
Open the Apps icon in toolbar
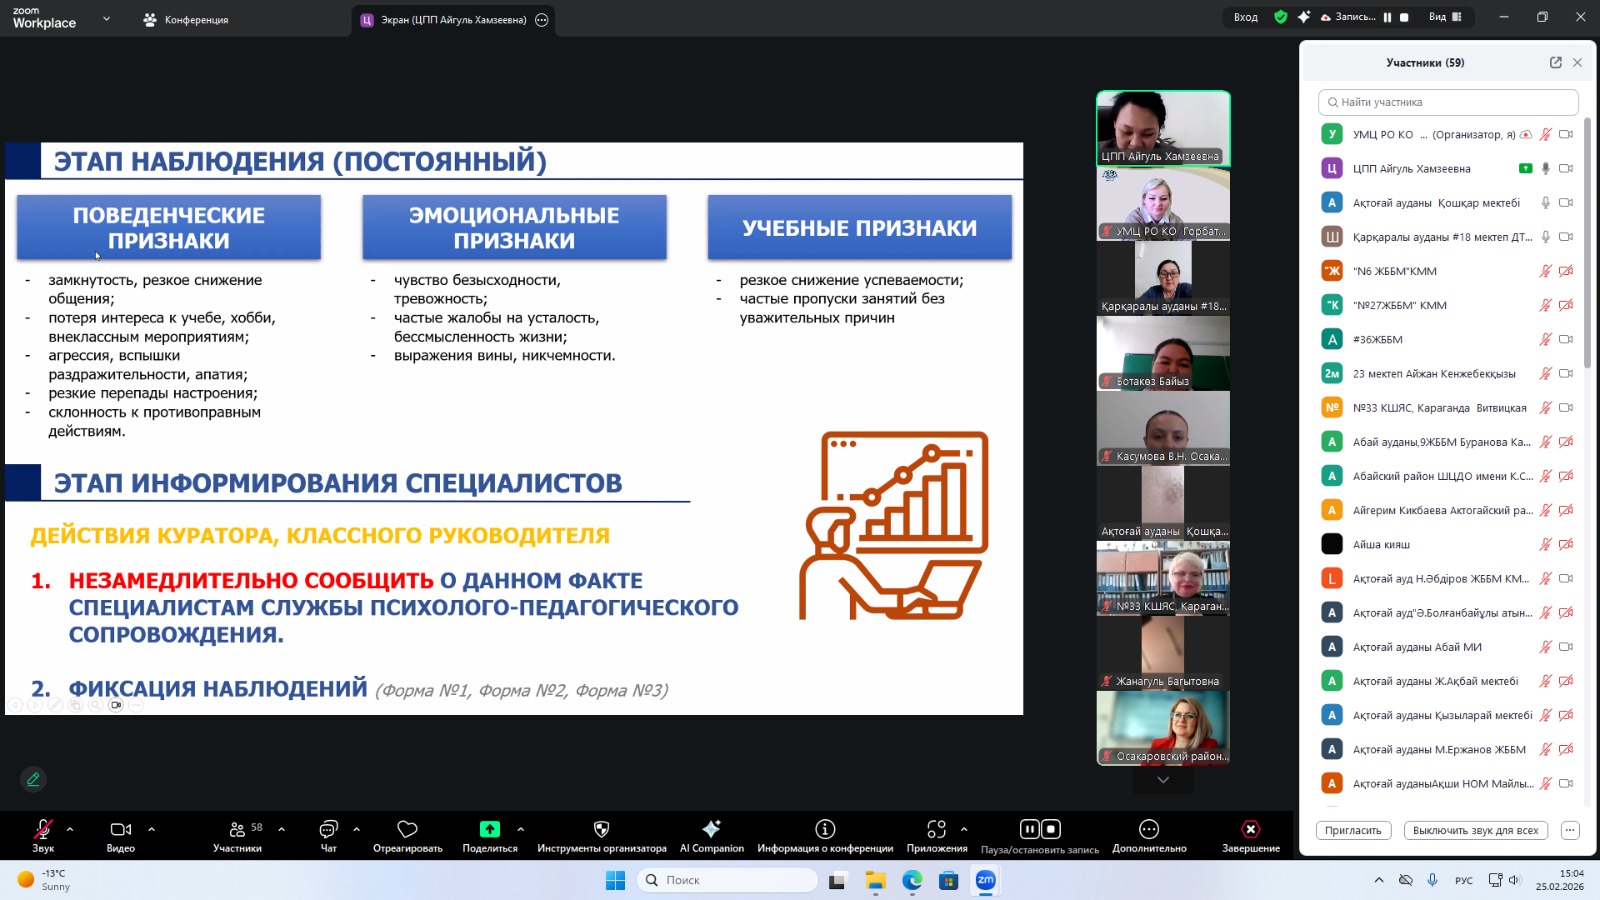coord(936,829)
